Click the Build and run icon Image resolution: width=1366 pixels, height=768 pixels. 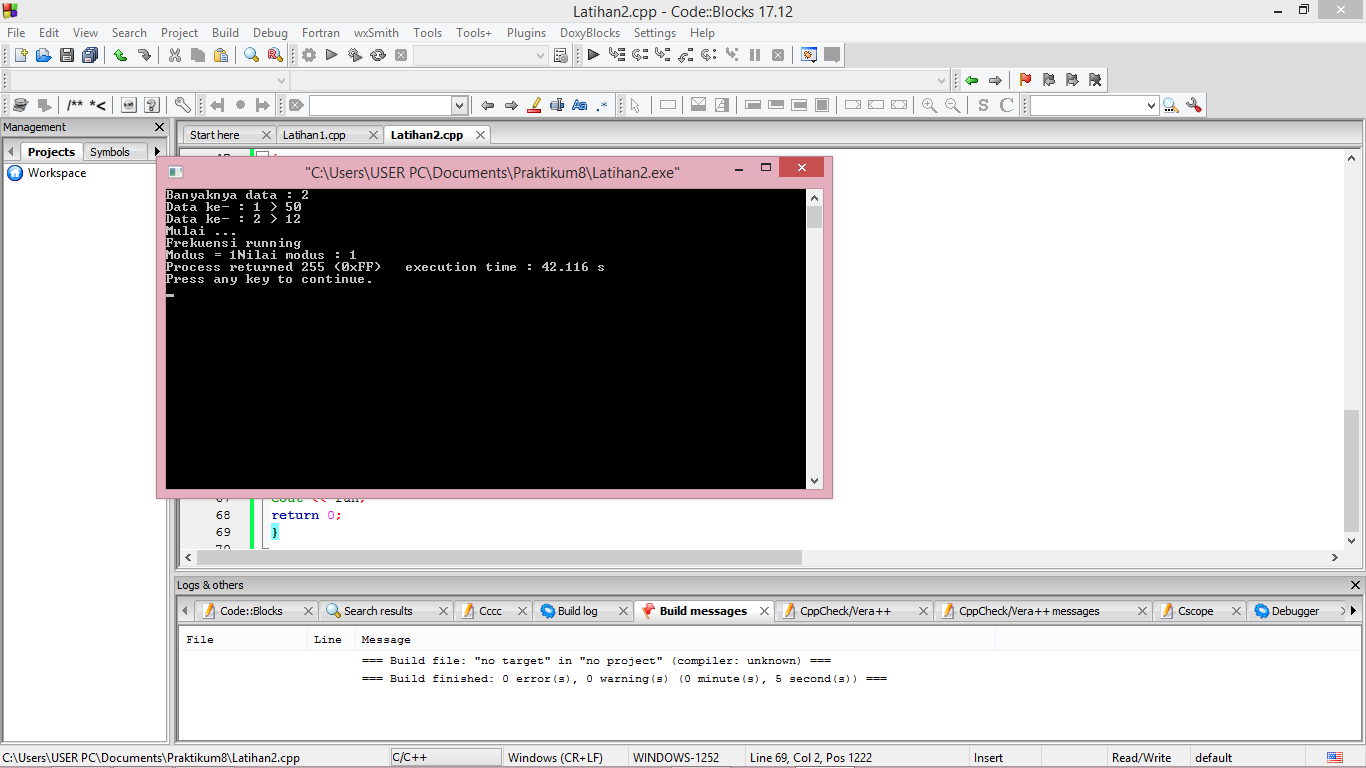355,56
